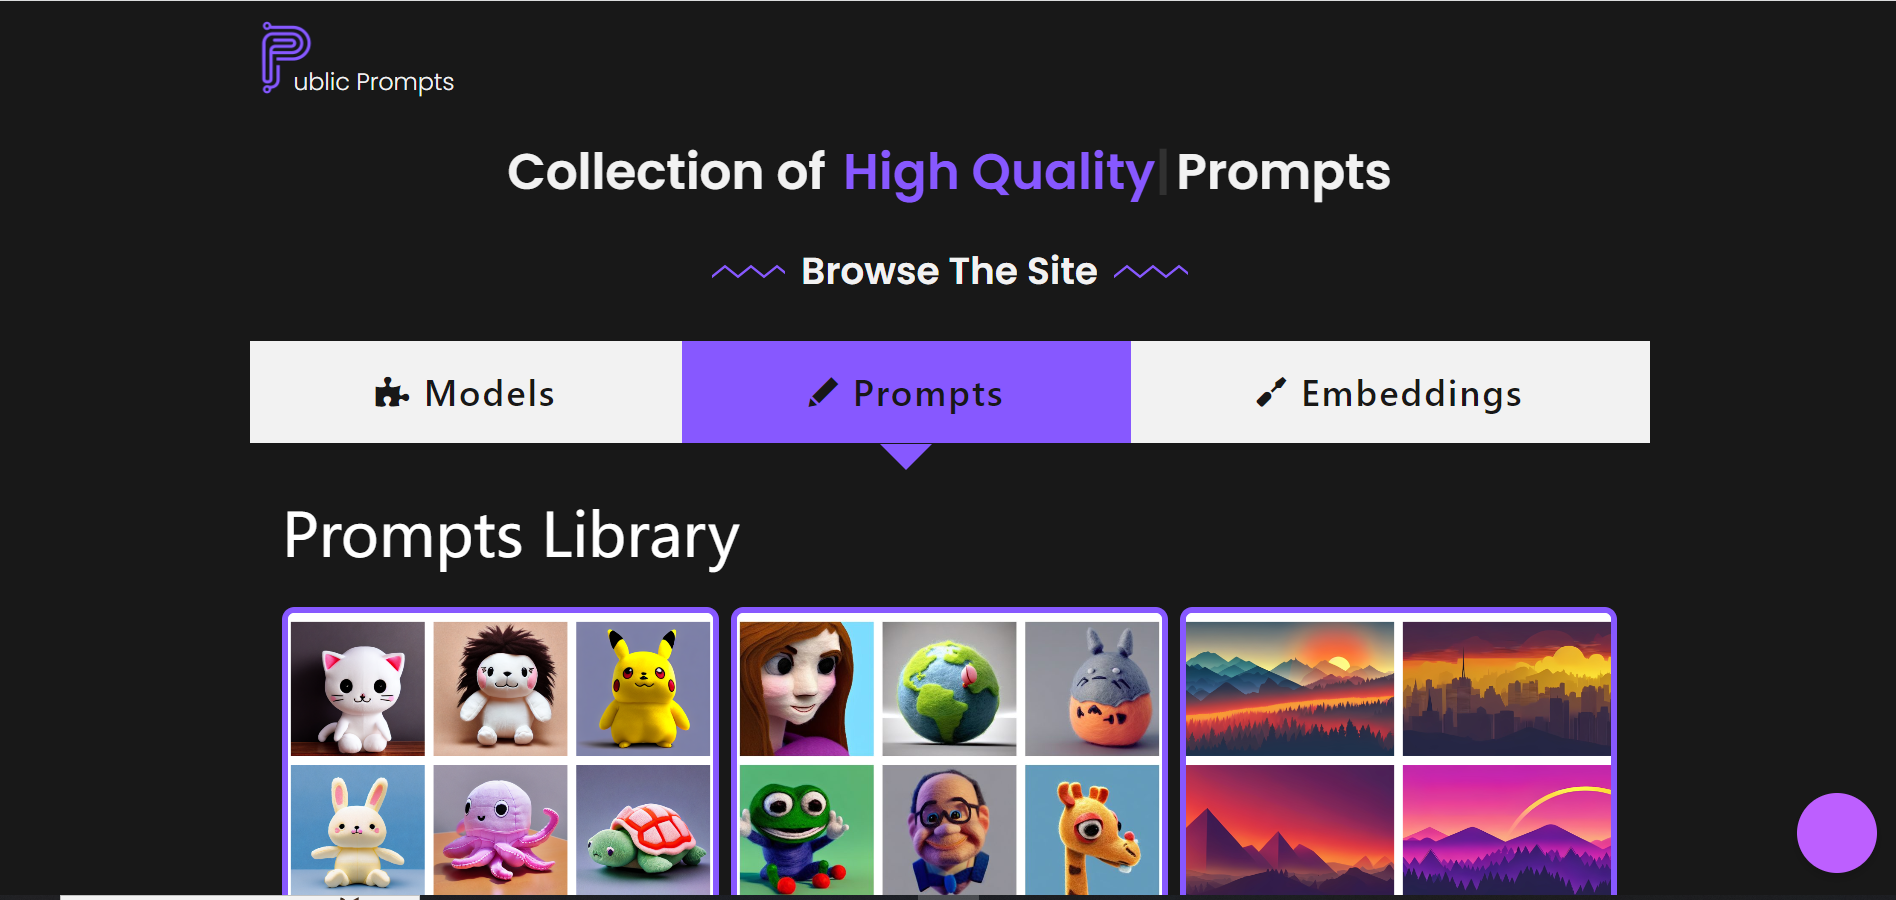Open the green turtle plush thumbnail
The height and width of the screenshot is (900, 1896).
pyautogui.click(x=643, y=830)
